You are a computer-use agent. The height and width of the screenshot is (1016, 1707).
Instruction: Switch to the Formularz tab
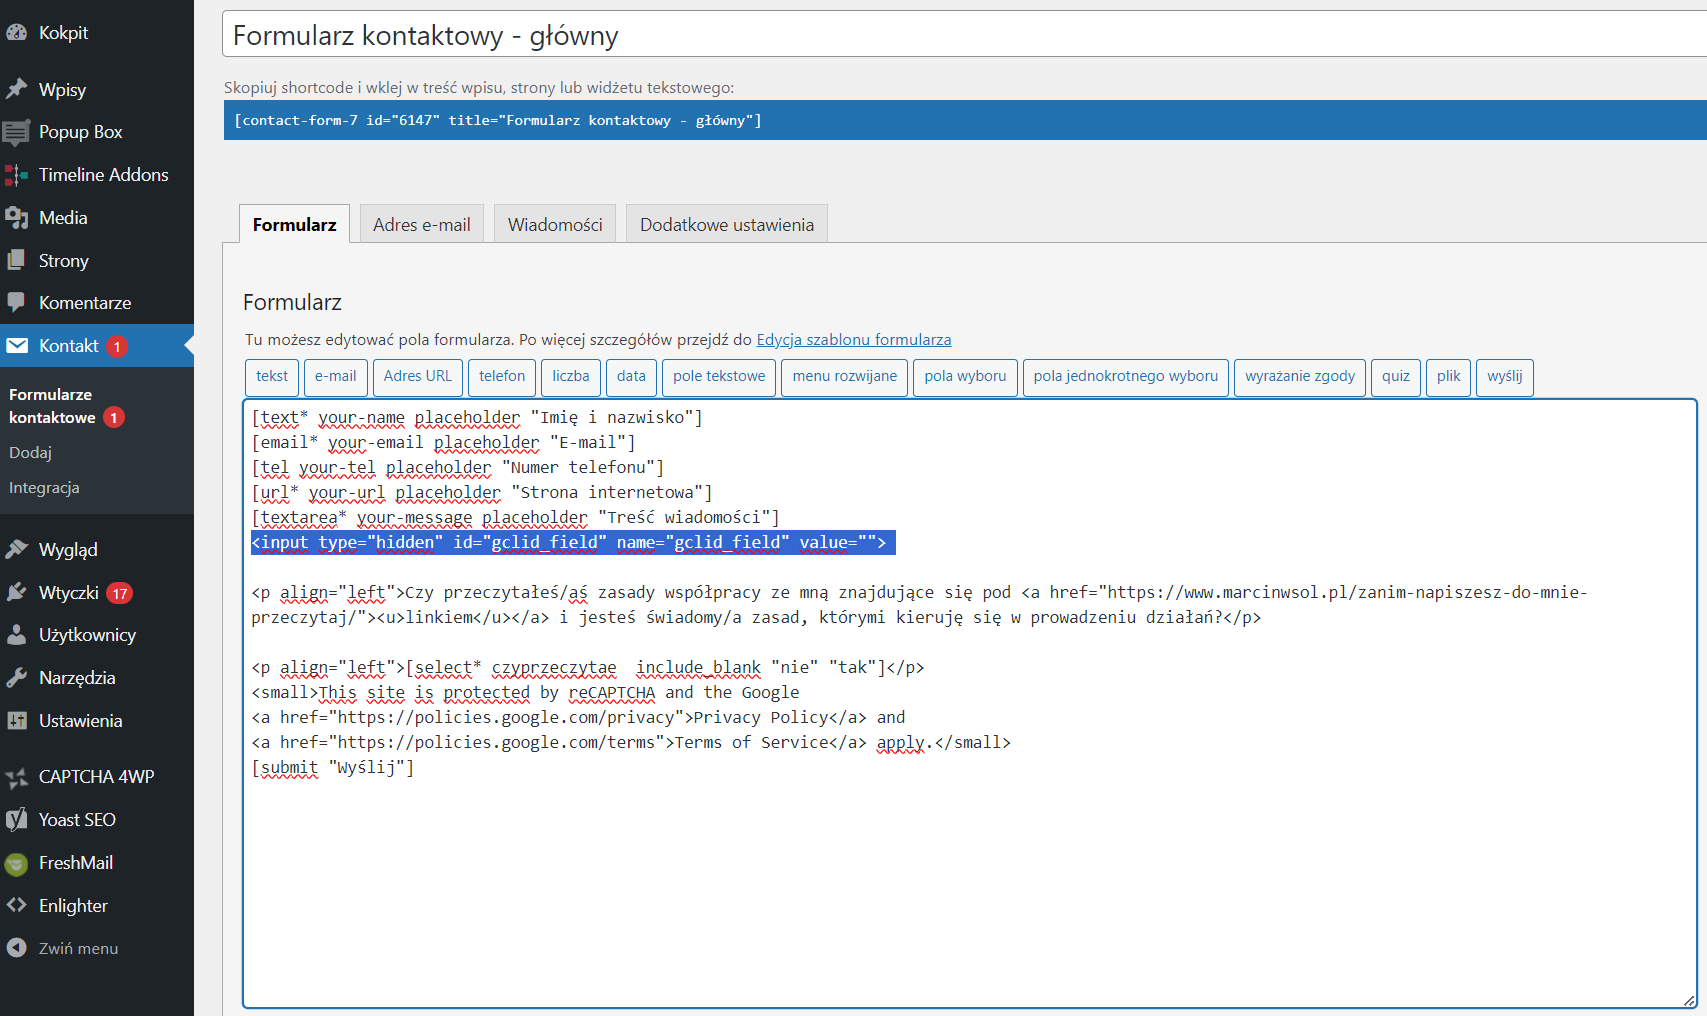[x=294, y=224]
